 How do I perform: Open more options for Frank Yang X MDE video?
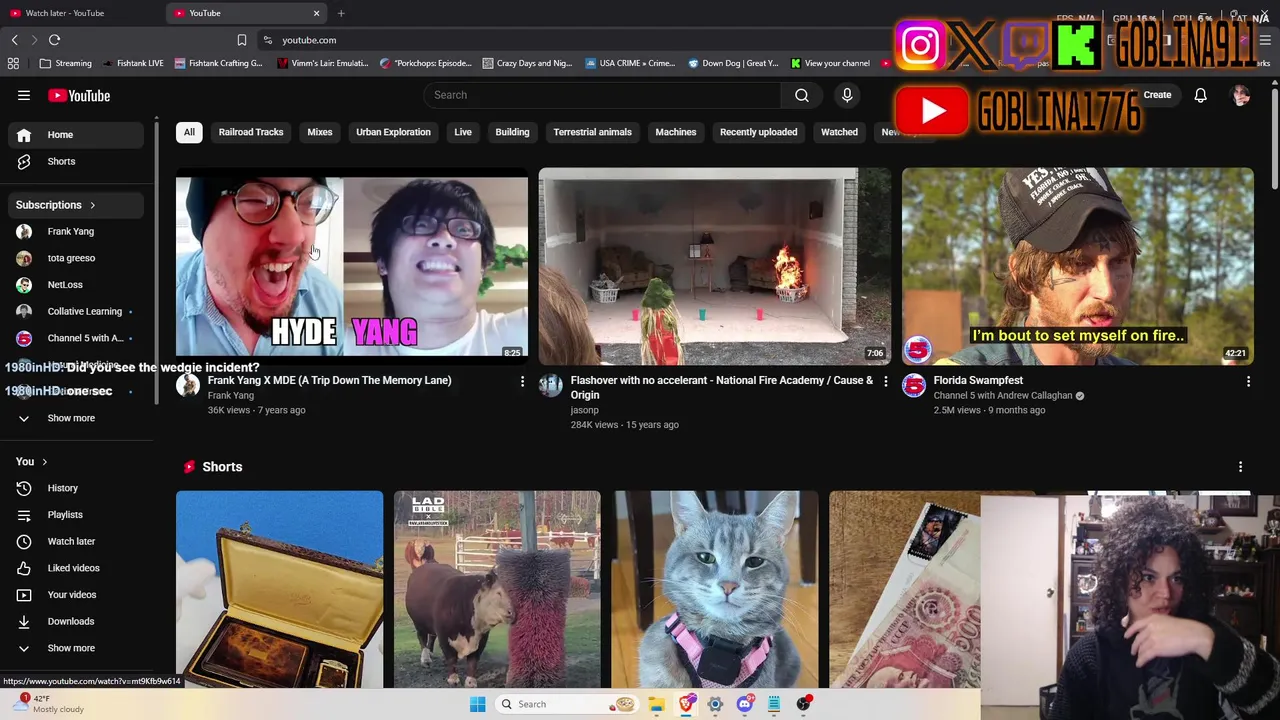tap(522, 381)
